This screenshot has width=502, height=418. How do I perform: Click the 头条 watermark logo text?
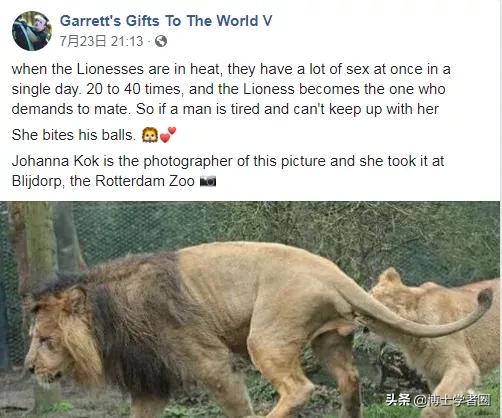[397, 399]
